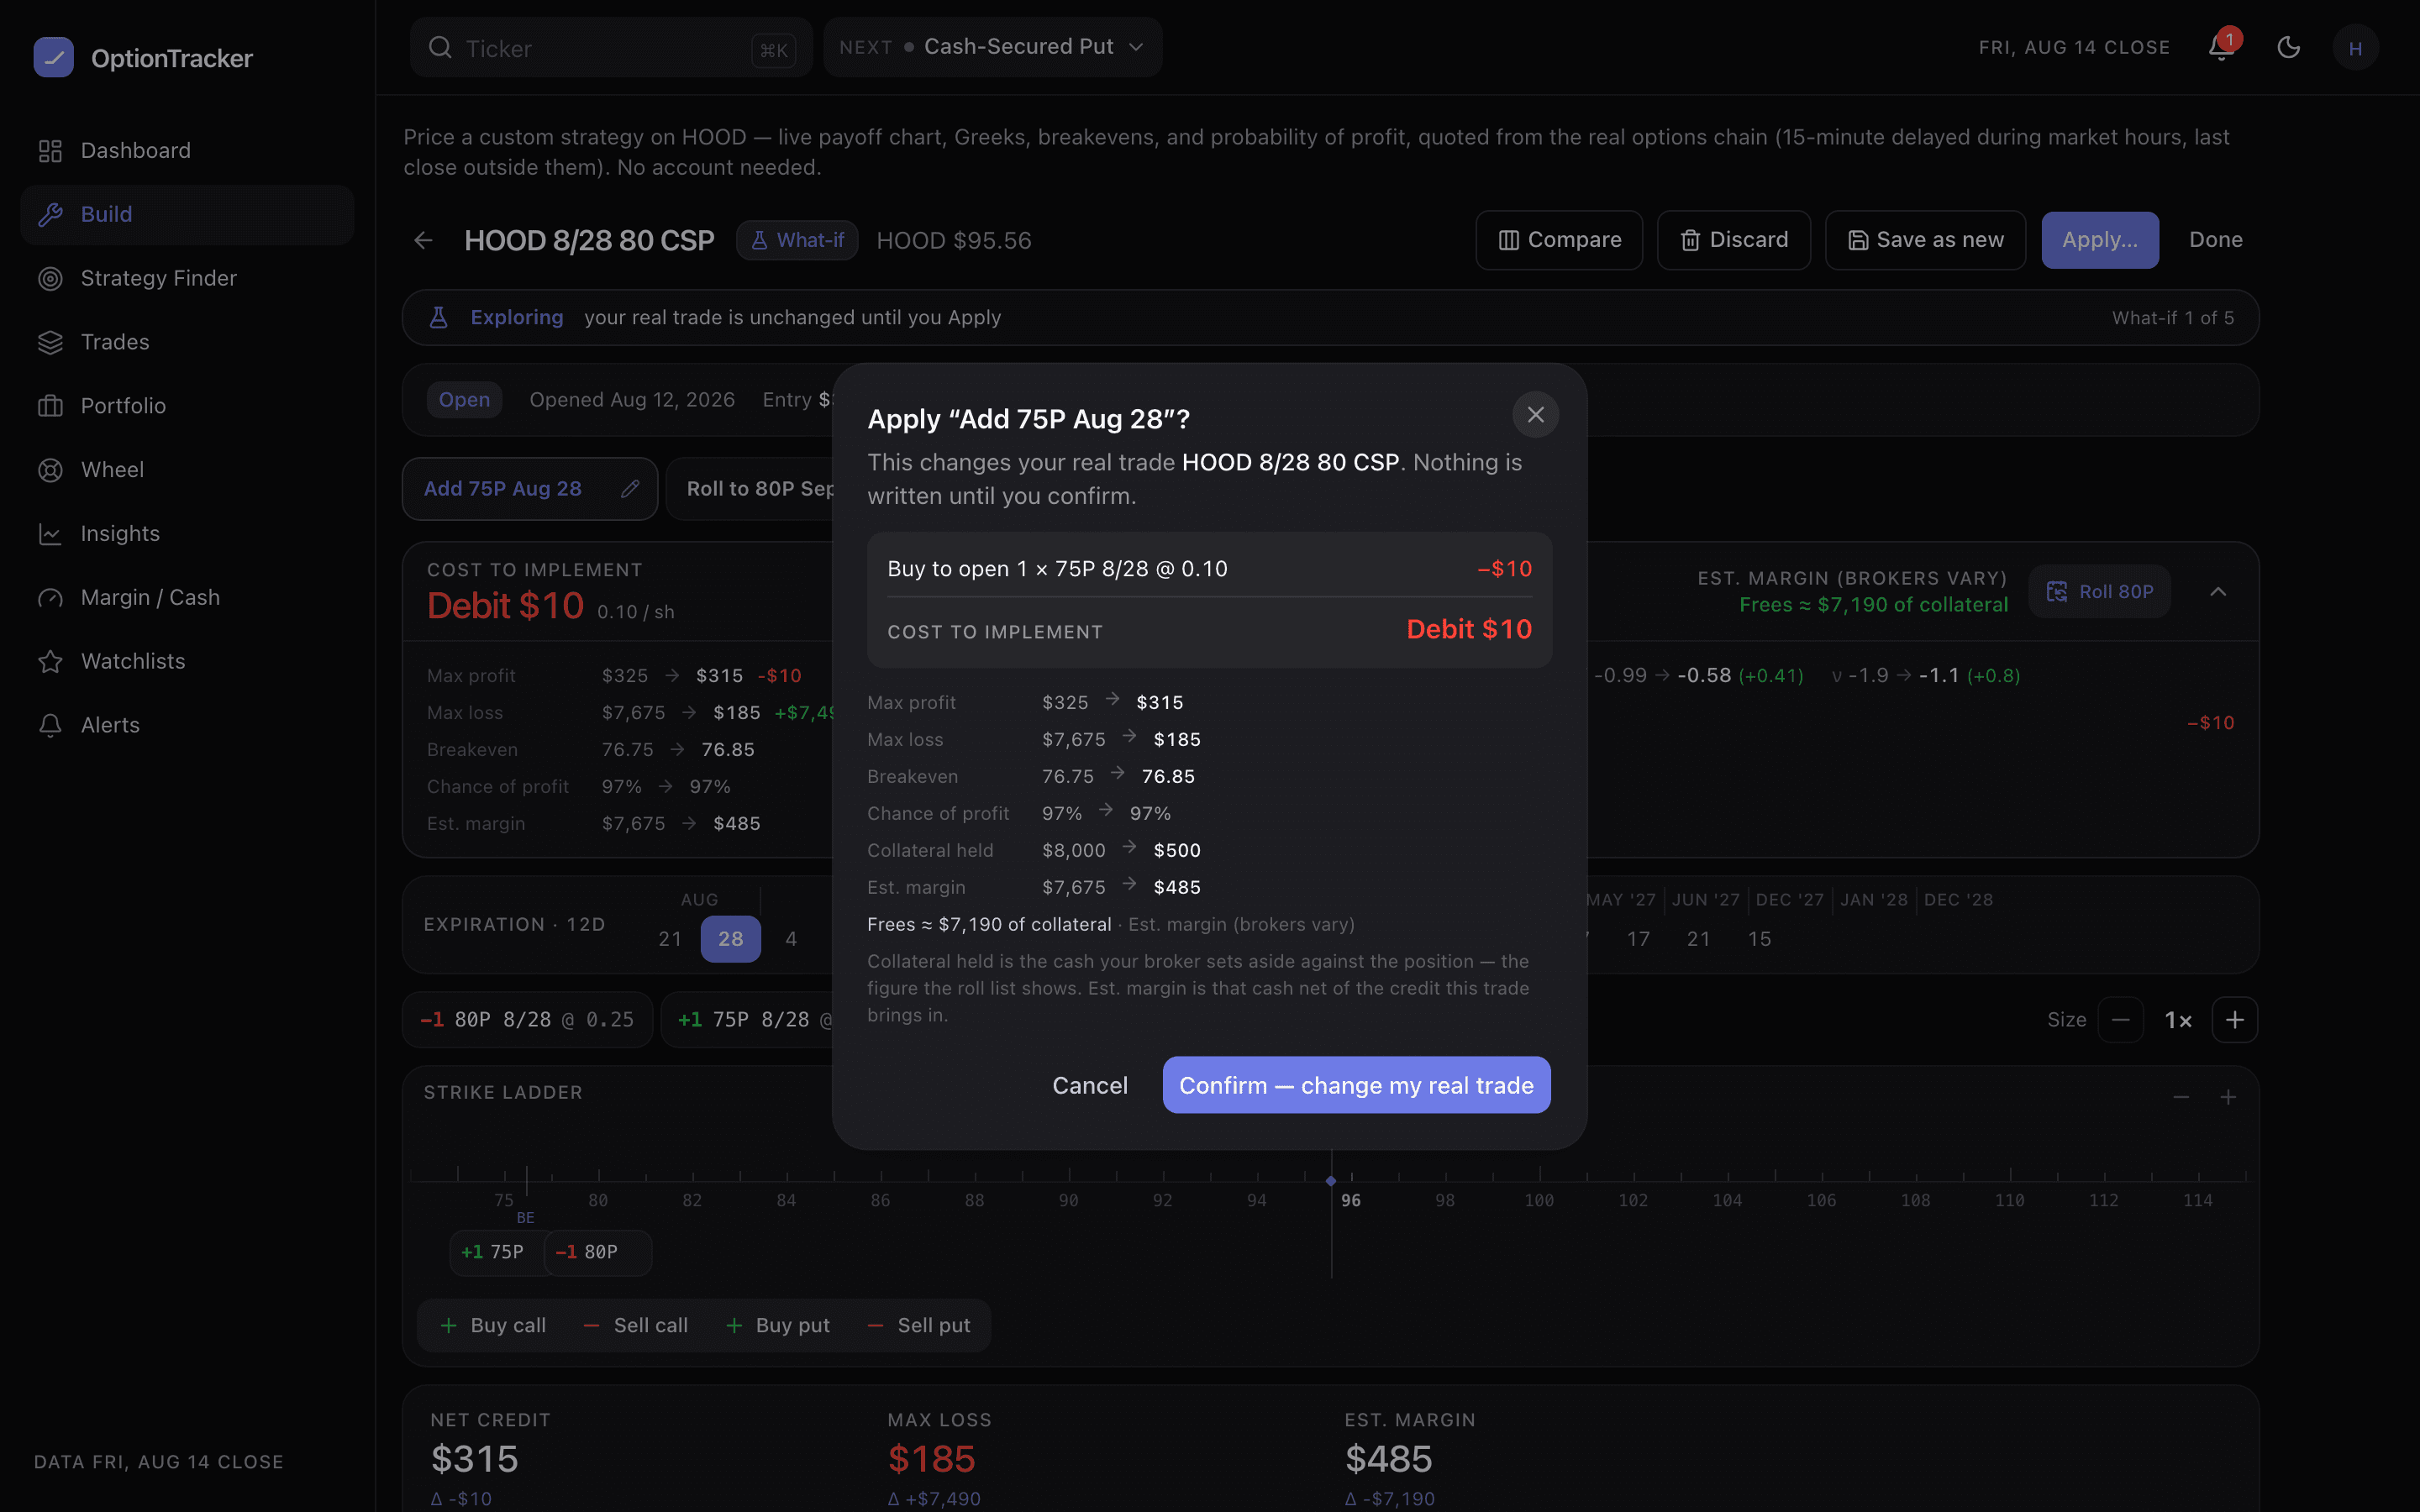This screenshot has width=2420, height=1512.
Task: Select expiration Aug 28
Action: 731,939
